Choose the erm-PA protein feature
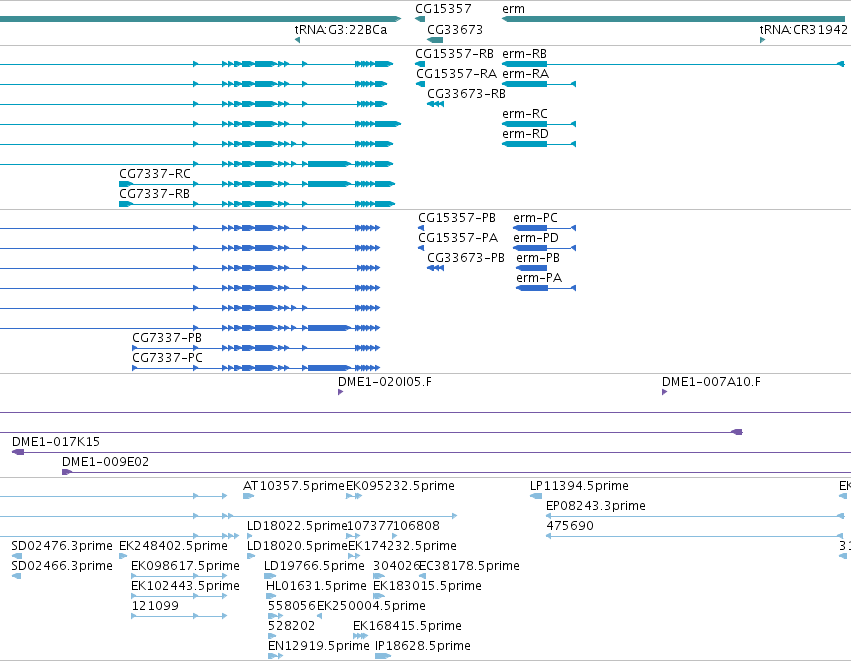 (546, 288)
